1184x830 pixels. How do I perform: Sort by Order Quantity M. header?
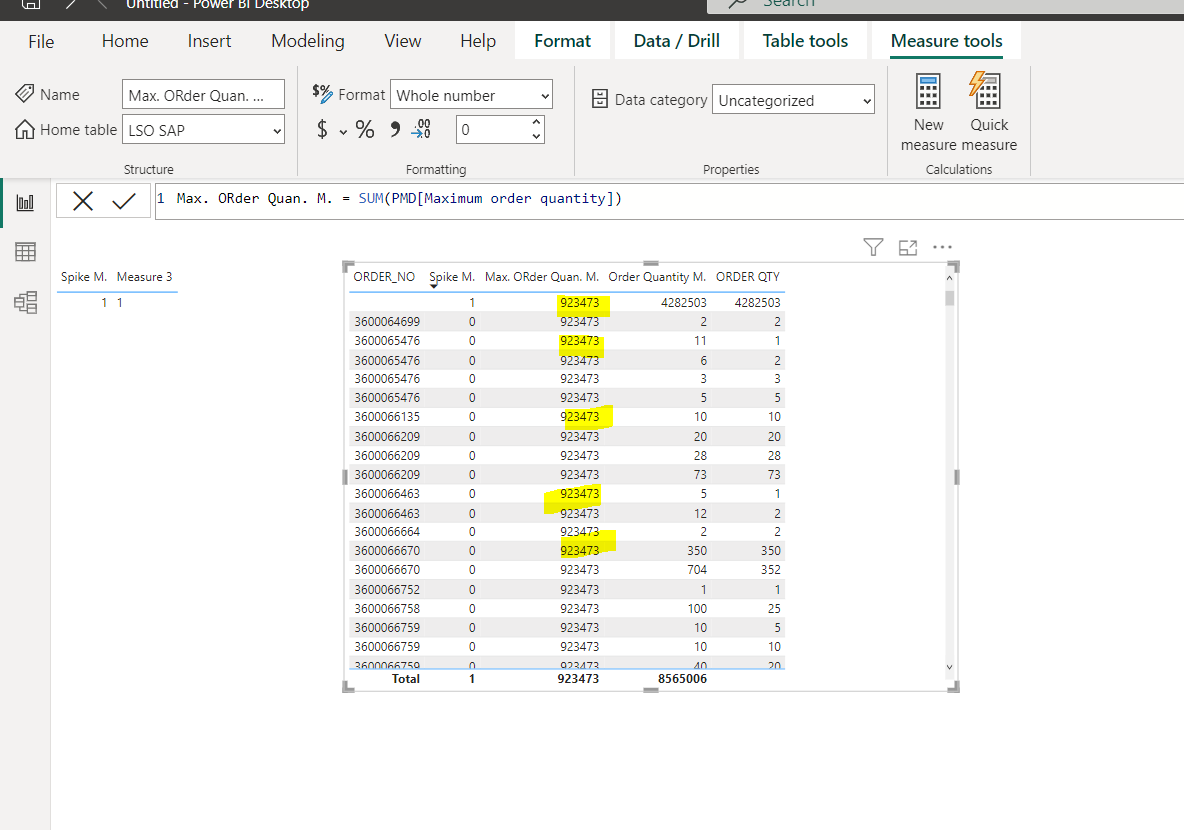pos(657,276)
